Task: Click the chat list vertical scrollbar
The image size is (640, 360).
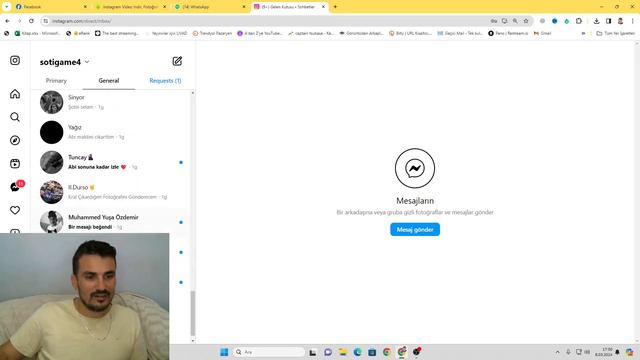Action: tap(193, 313)
